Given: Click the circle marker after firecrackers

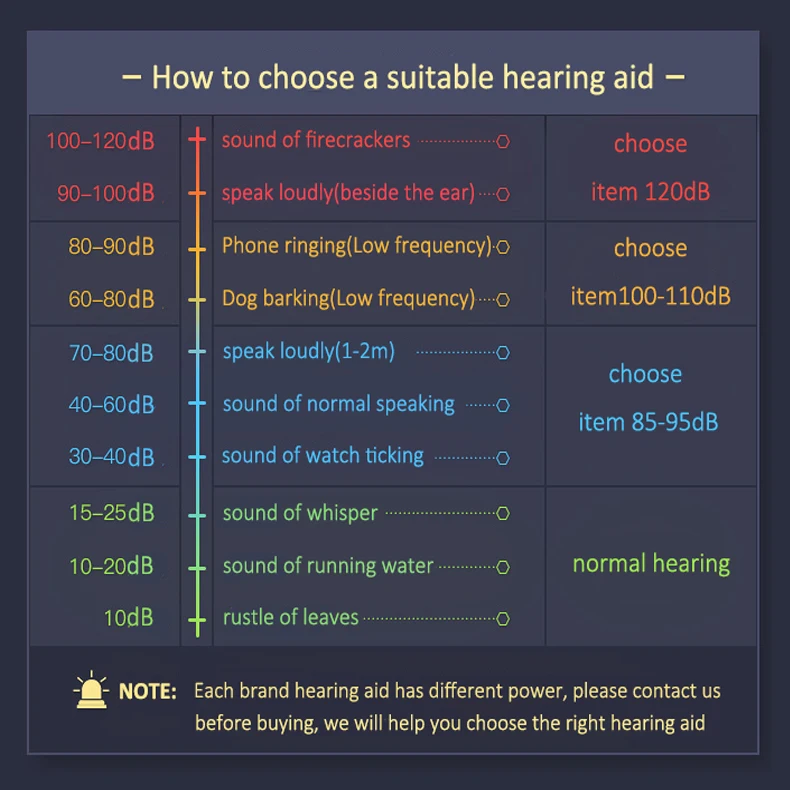Looking at the screenshot, I should pos(503,142).
